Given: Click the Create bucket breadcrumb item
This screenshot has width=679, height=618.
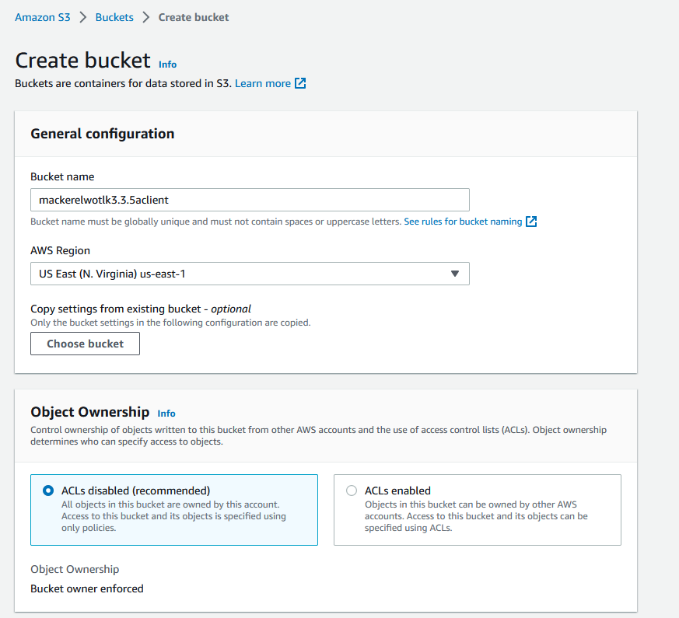Looking at the screenshot, I should point(193,17).
